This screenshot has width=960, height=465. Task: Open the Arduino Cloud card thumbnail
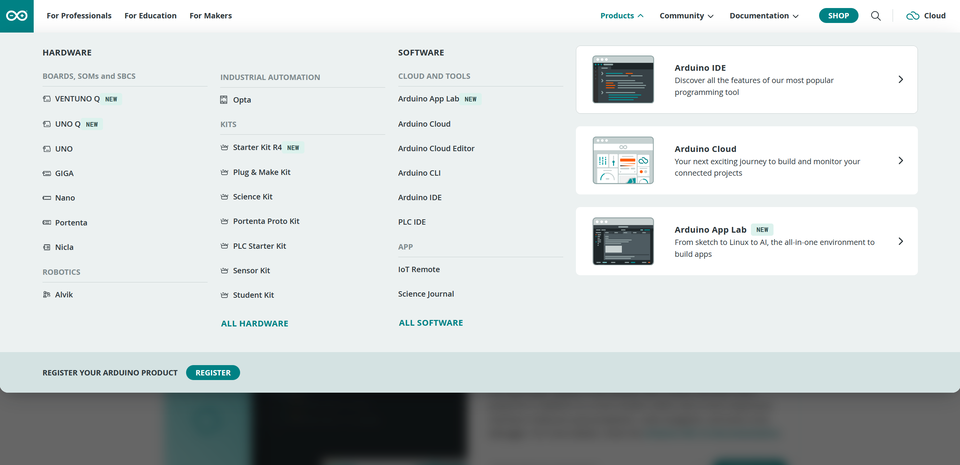pos(623,160)
